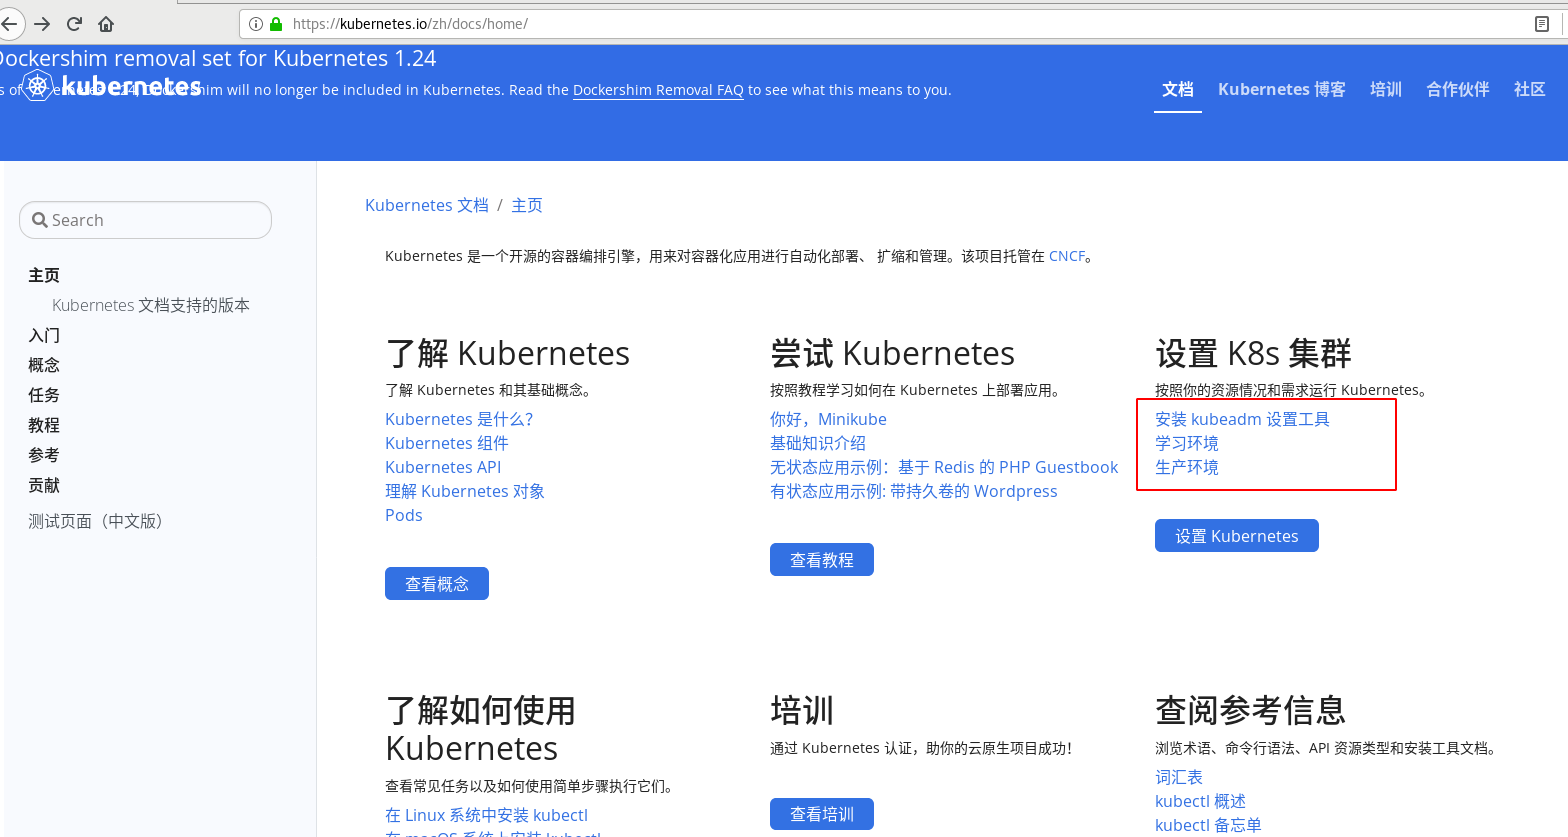Click 主页 breadcrumb link

pyautogui.click(x=527, y=205)
